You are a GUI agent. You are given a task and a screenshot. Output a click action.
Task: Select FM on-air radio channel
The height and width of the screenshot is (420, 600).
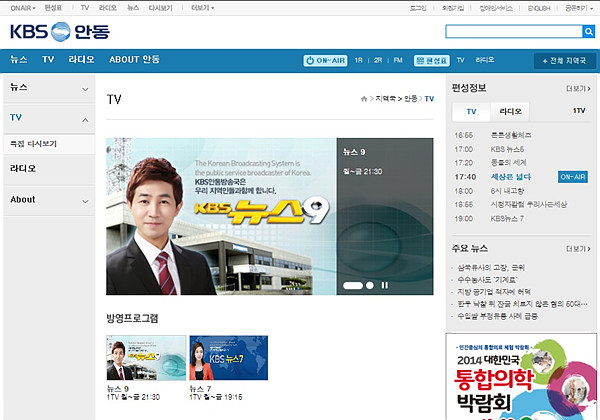[x=398, y=60]
